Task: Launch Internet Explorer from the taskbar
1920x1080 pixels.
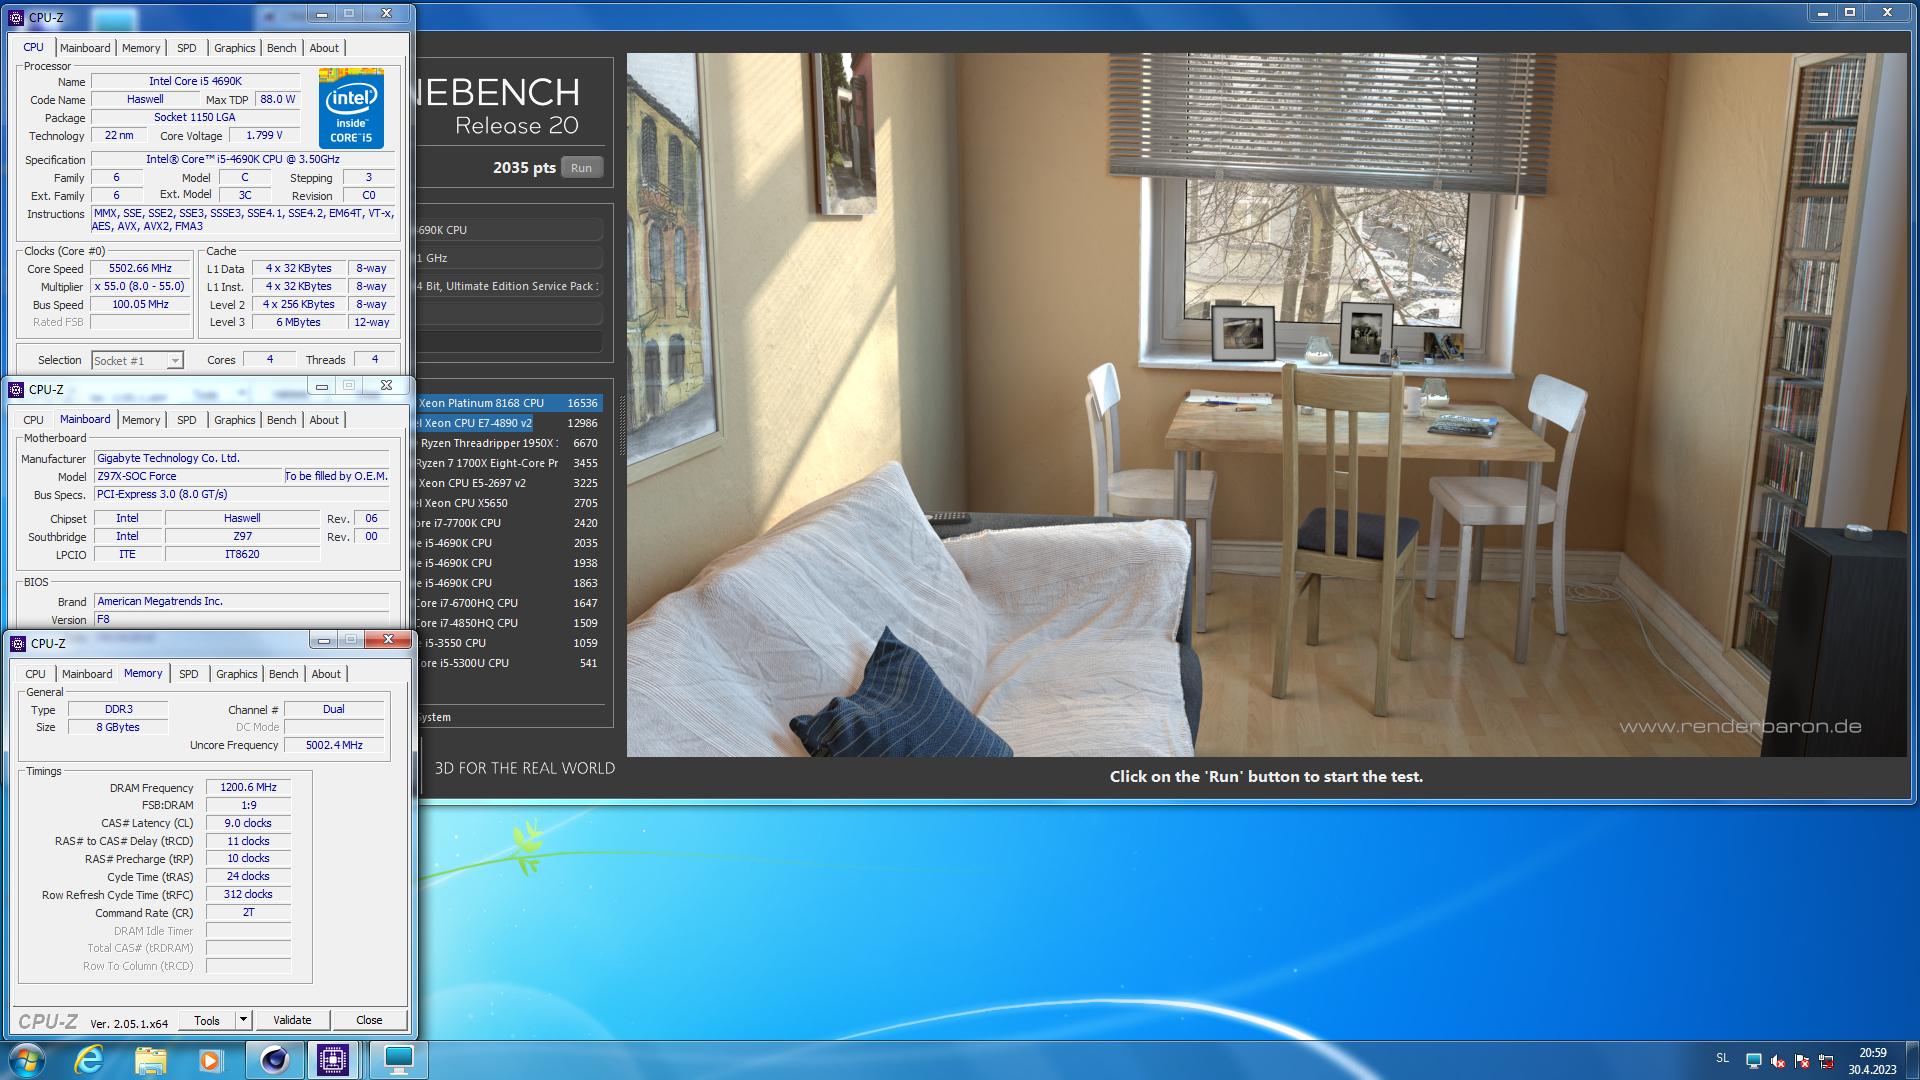Action: point(89,1060)
